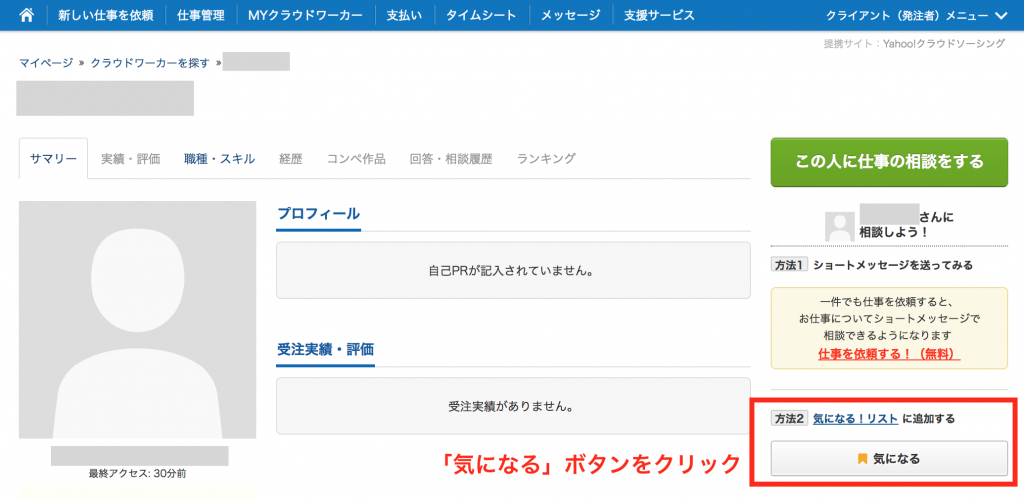Open the 経歴 tab
Image resolution: width=1024 pixels, height=499 pixels.
tap(291, 159)
